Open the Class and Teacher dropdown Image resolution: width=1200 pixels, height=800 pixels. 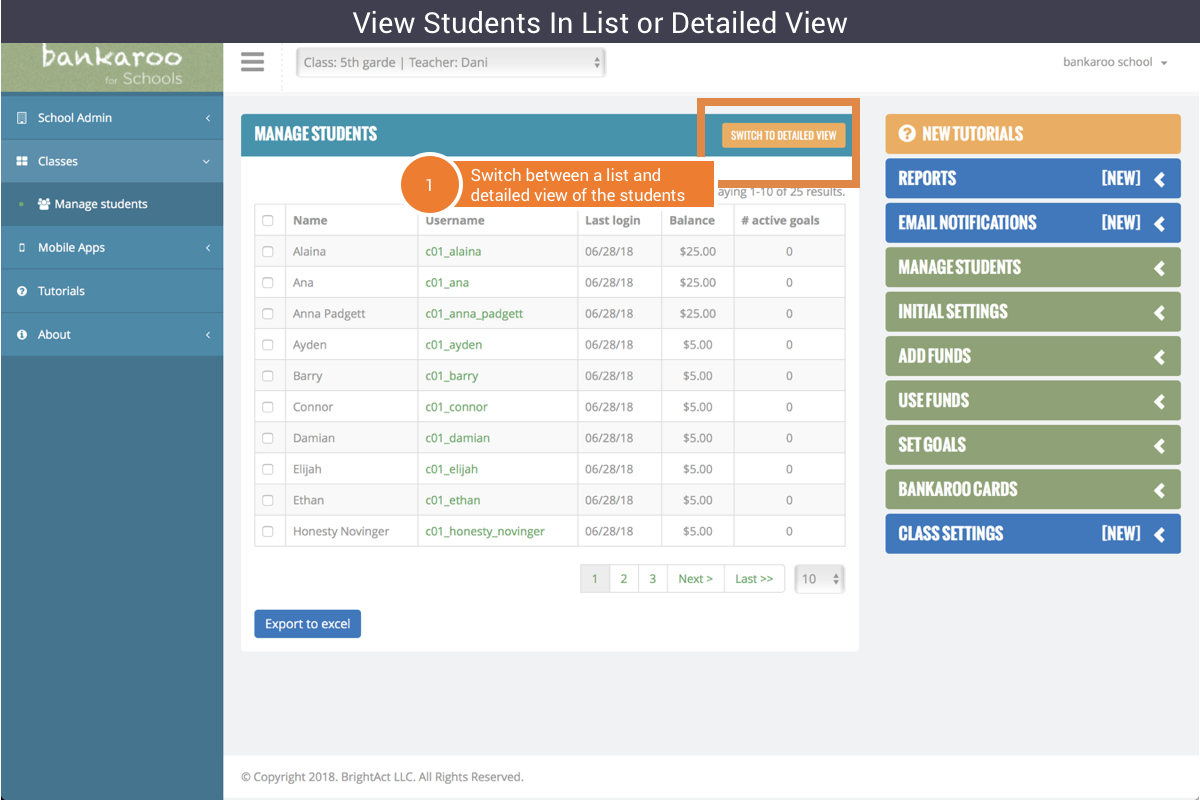pos(451,62)
